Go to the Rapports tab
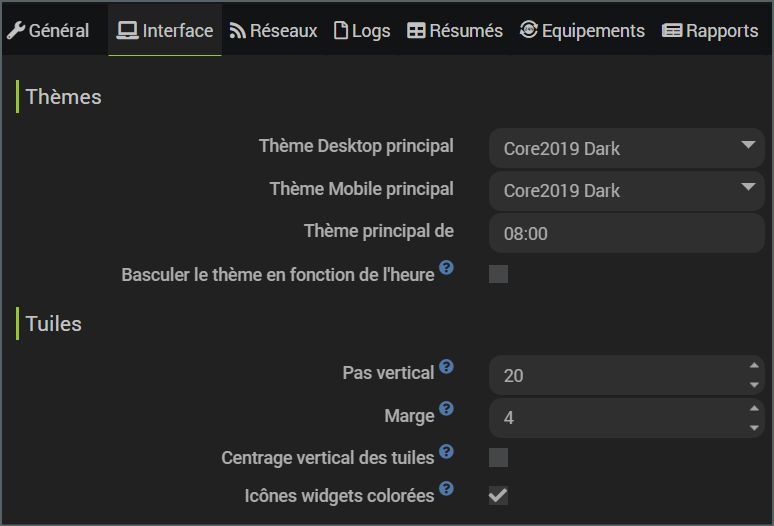The height and width of the screenshot is (526, 774). point(710,31)
